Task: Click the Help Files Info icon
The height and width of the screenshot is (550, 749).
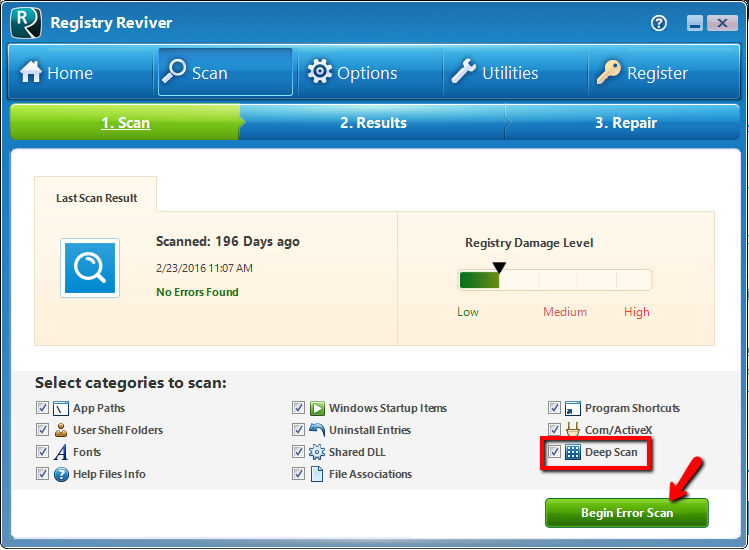Action: 61,474
